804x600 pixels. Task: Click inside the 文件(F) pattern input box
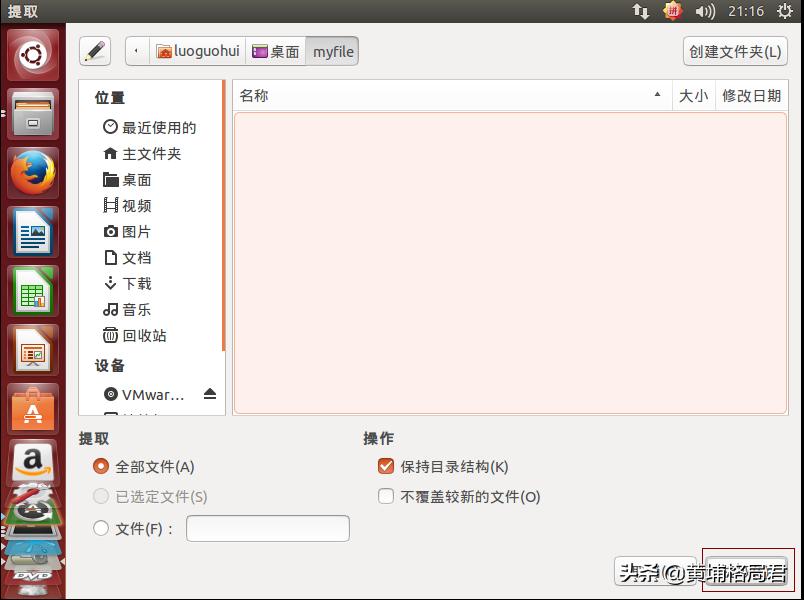267,528
